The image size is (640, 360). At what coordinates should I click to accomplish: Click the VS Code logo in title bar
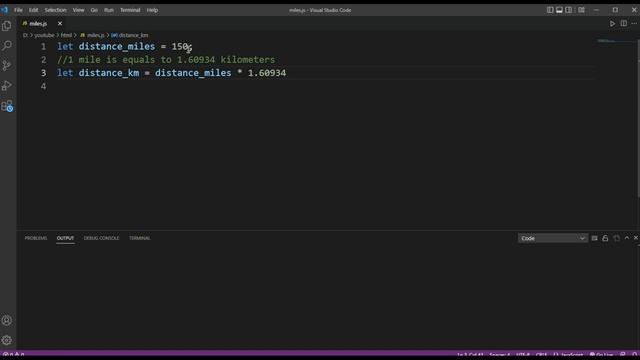pos(4,10)
